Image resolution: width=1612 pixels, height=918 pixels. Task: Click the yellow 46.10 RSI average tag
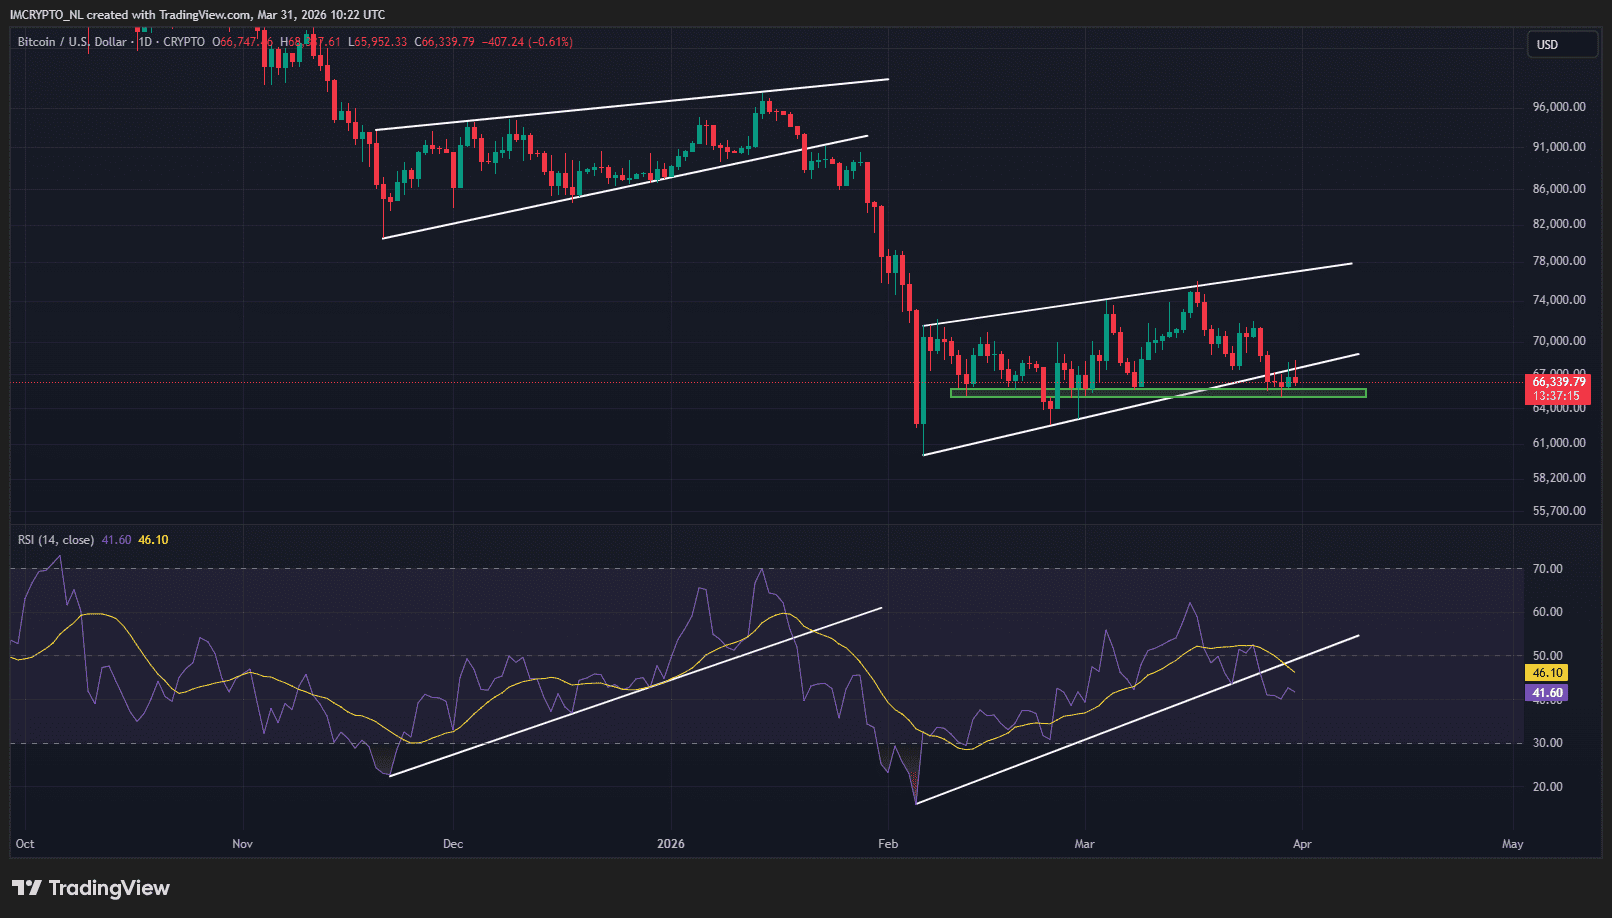(x=1547, y=673)
